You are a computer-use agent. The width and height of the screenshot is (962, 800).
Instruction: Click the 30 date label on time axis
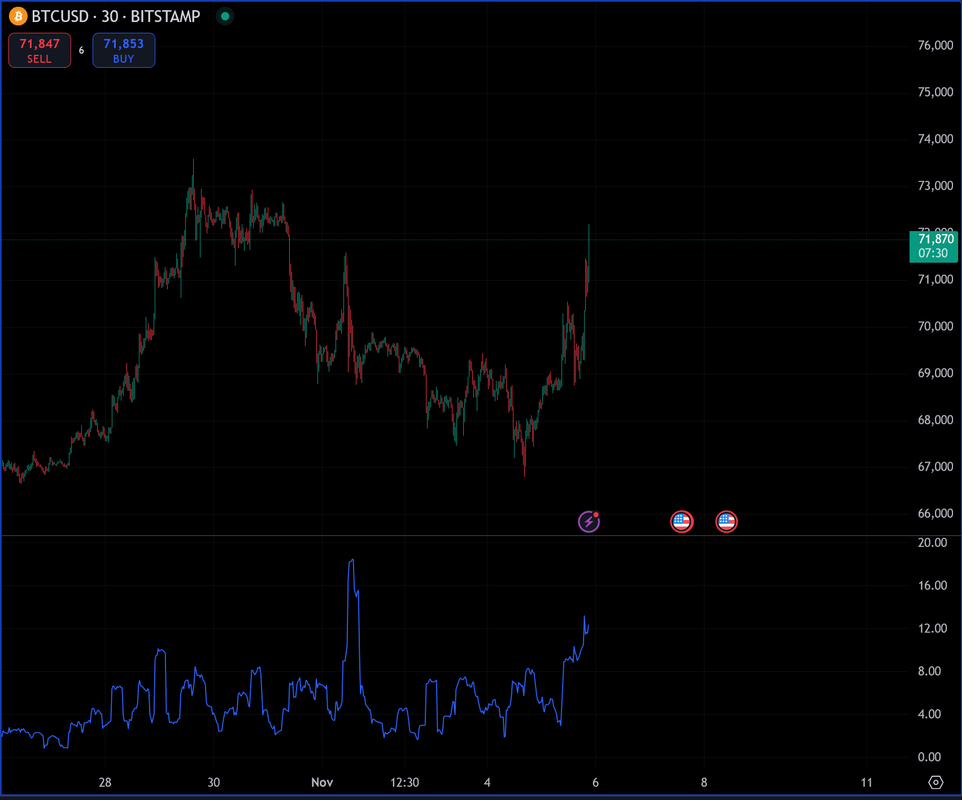[x=214, y=782]
